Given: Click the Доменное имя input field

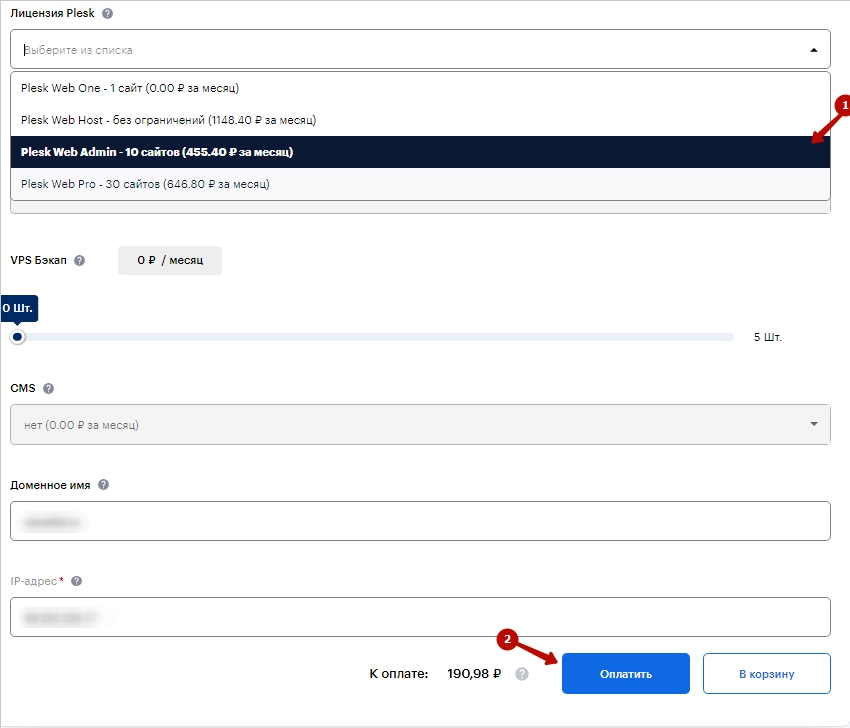Looking at the screenshot, I should [x=420, y=521].
